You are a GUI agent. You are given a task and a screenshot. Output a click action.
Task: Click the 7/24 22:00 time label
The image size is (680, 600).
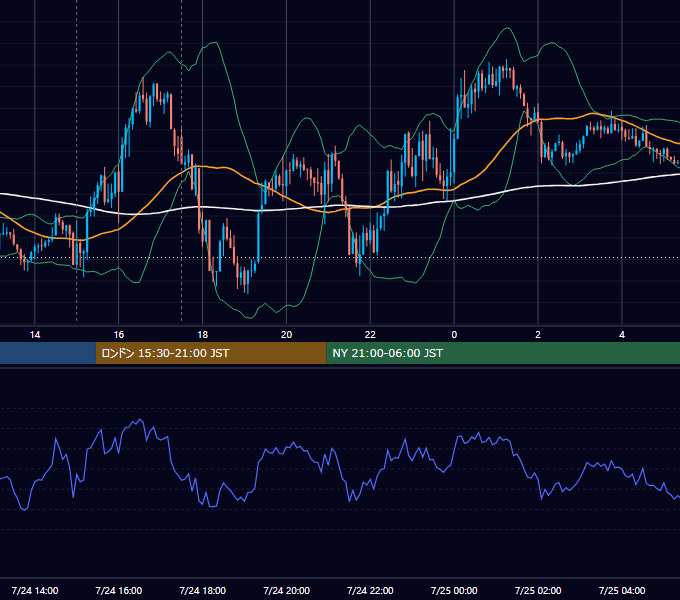click(370, 590)
